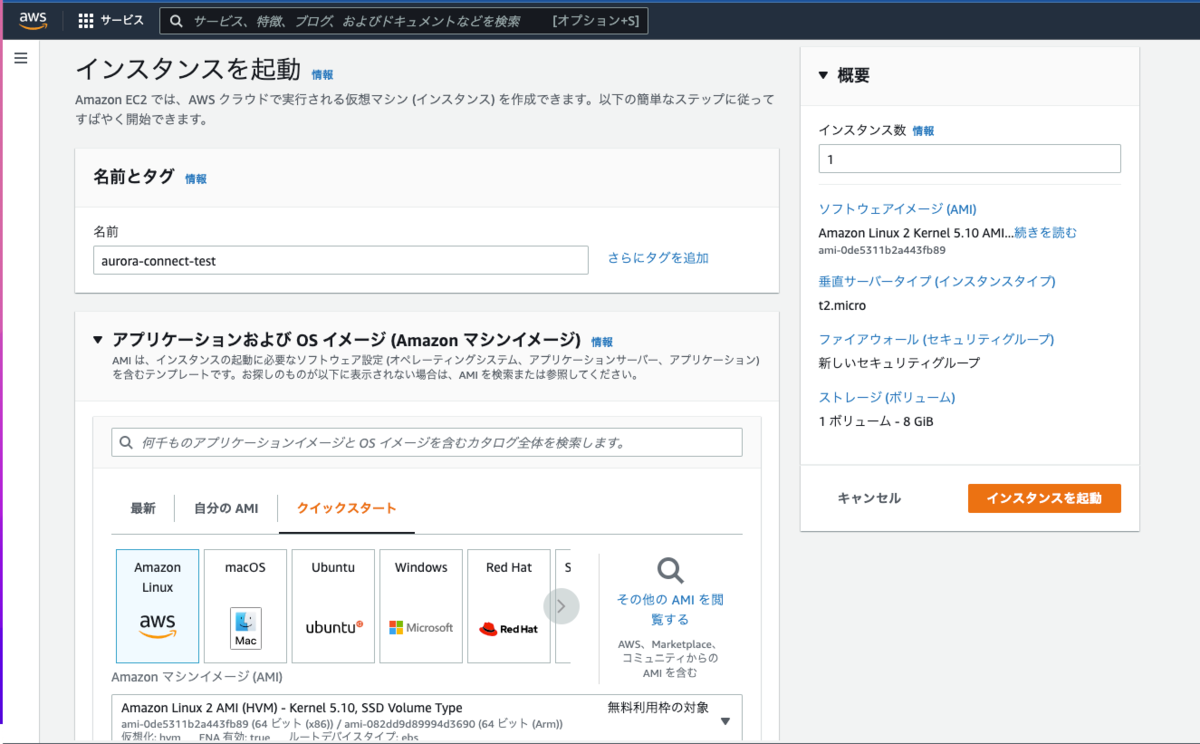Click the search magnifier in top bar

pyautogui.click(x=176, y=21)
